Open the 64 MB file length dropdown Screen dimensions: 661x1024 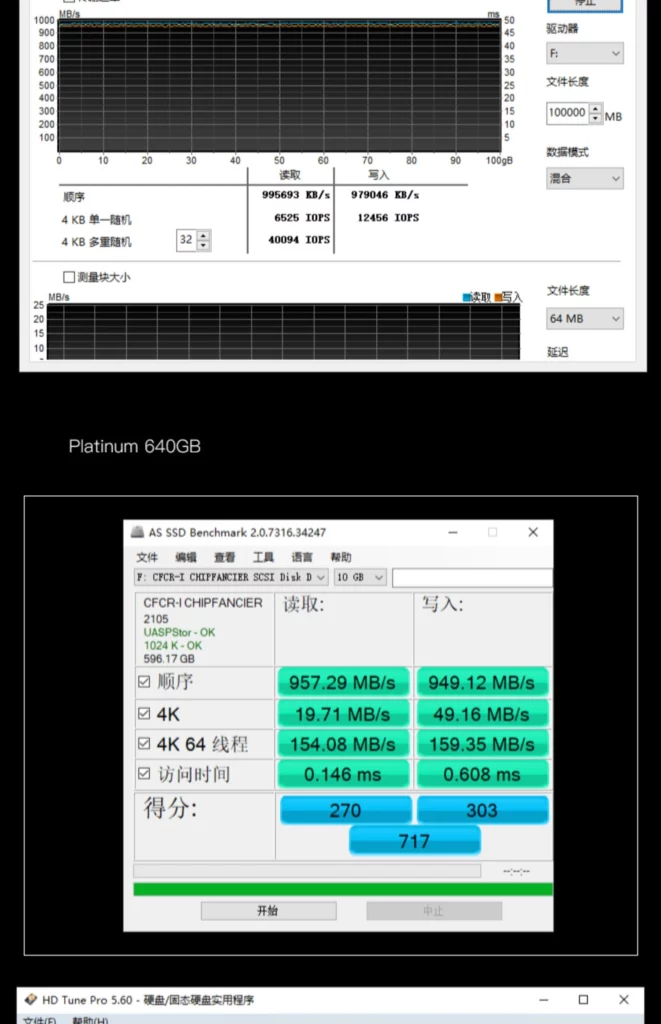(x=585, y=319)
